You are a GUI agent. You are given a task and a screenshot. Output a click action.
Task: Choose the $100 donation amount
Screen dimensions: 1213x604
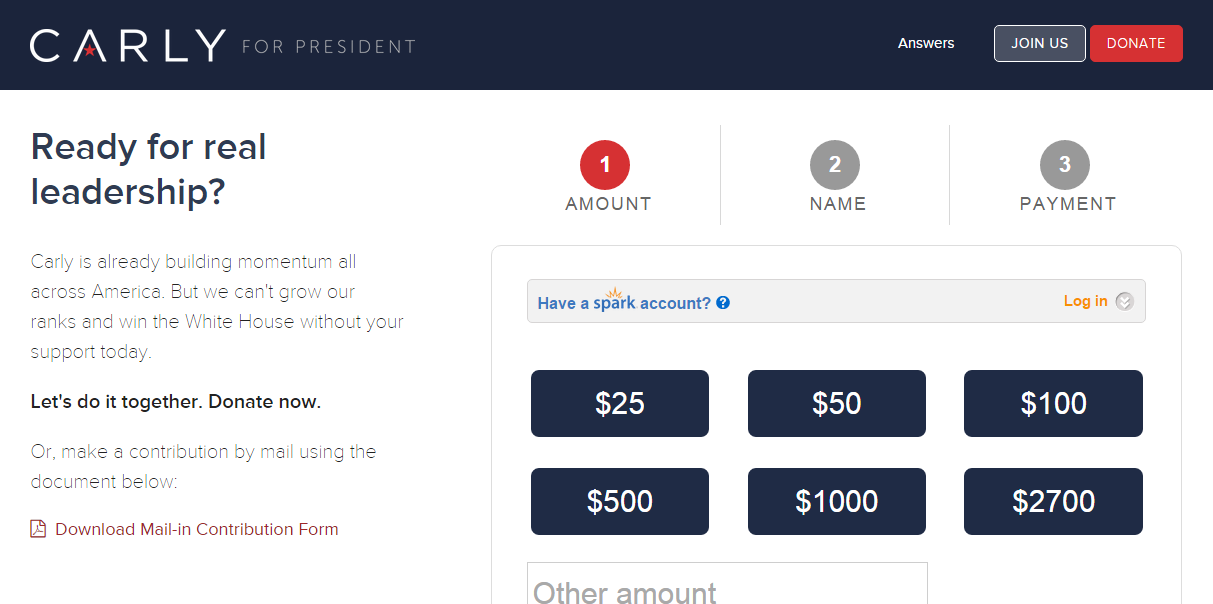click(x=1053, y=403)
